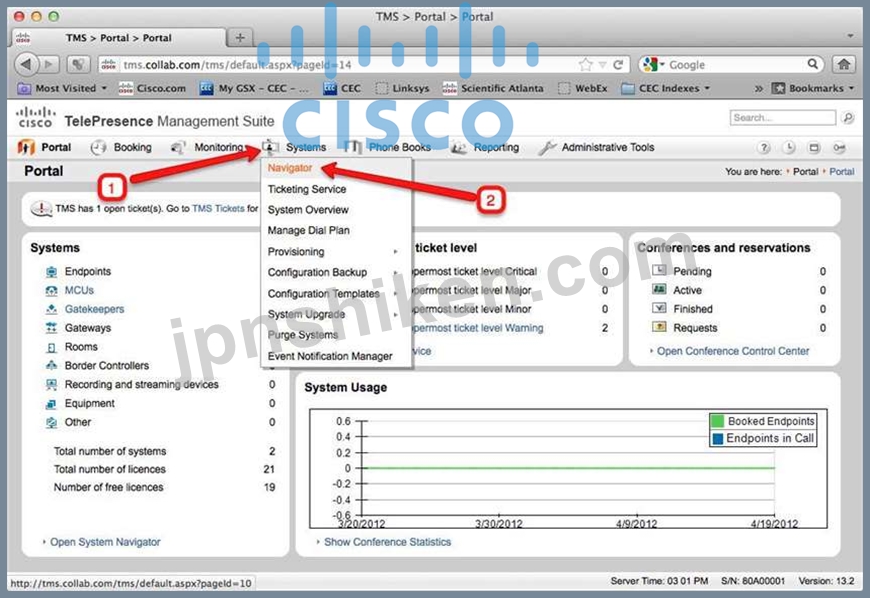The width and height of the screenshot is (870, 598).
Task: Expand the Most Visited bookmarks dropdown
Action: point(104,89)
